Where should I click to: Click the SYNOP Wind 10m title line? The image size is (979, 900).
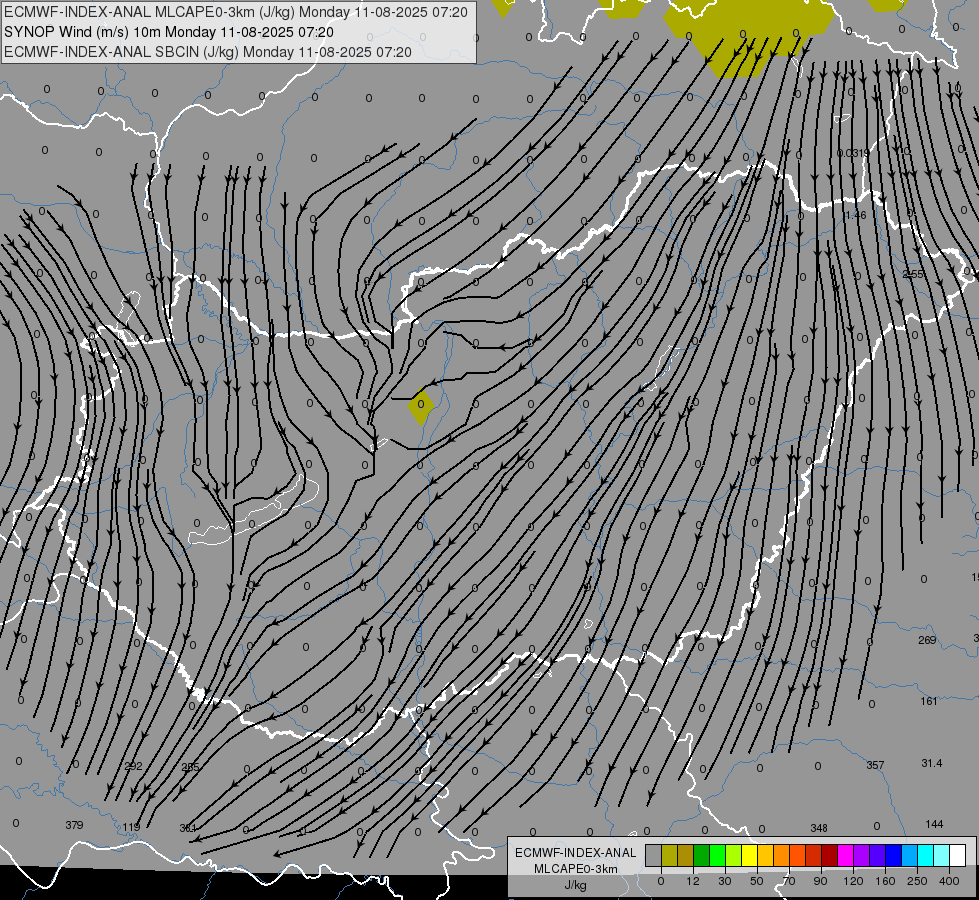[169, 32]
